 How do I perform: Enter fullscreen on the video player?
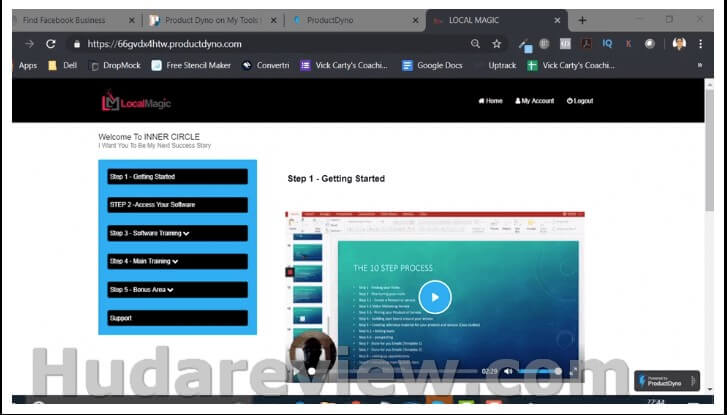coord(573,371)
